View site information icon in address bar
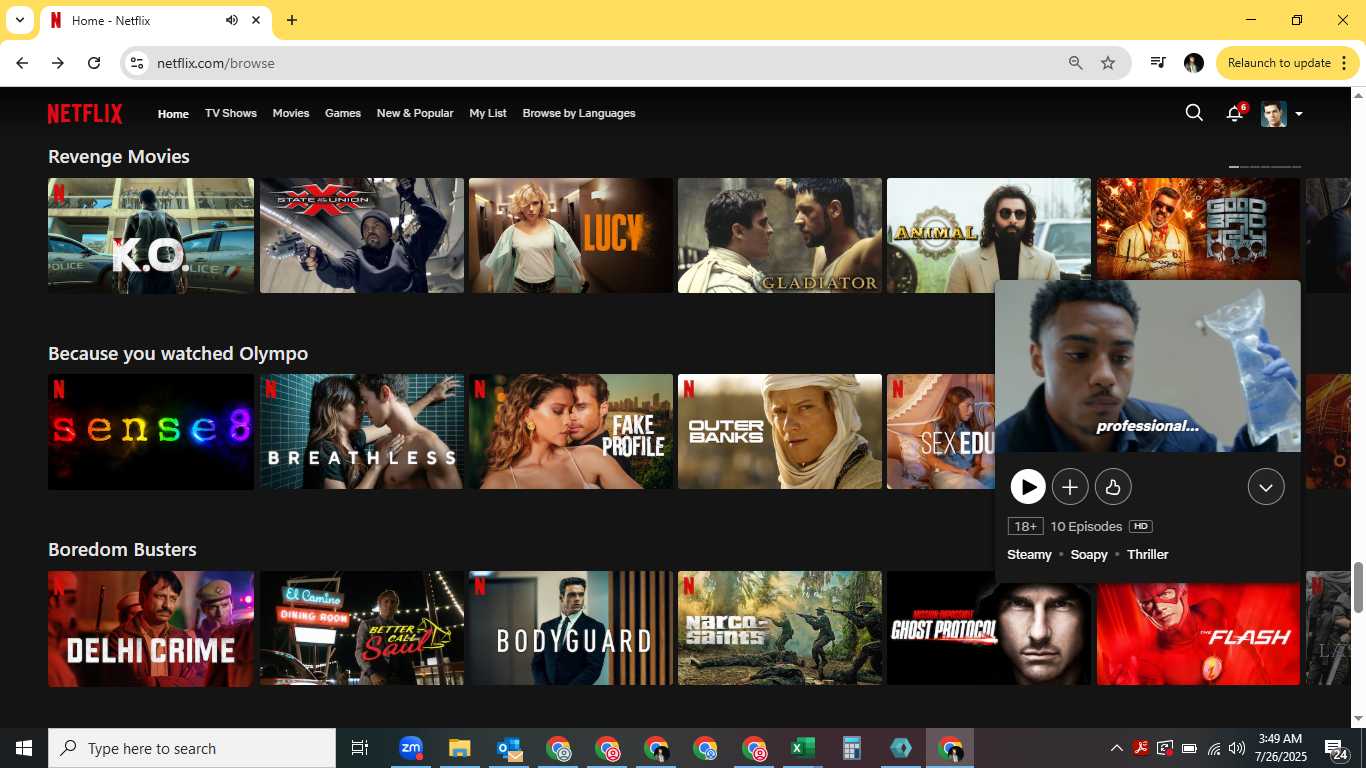The height and width of the screenshot is (768, 1366). (137, 63)
